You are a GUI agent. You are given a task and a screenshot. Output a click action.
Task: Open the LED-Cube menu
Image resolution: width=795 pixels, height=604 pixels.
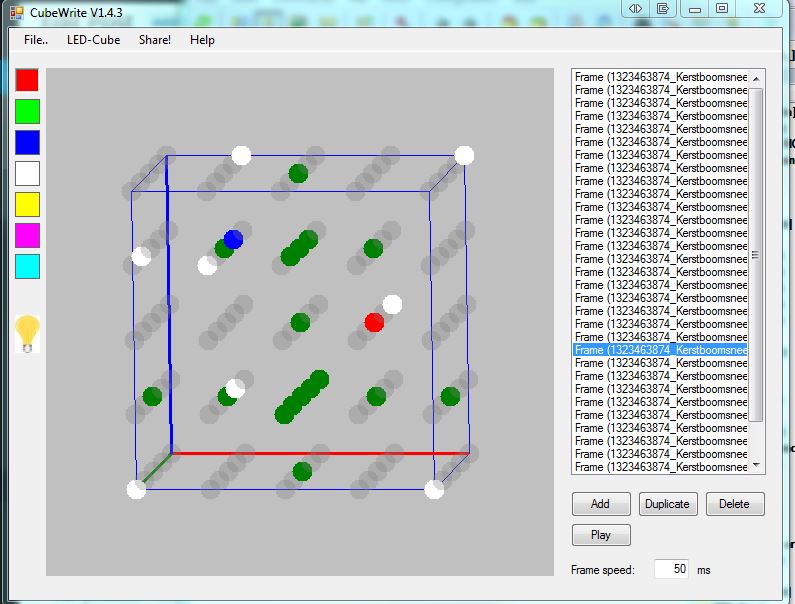point(93,40)
